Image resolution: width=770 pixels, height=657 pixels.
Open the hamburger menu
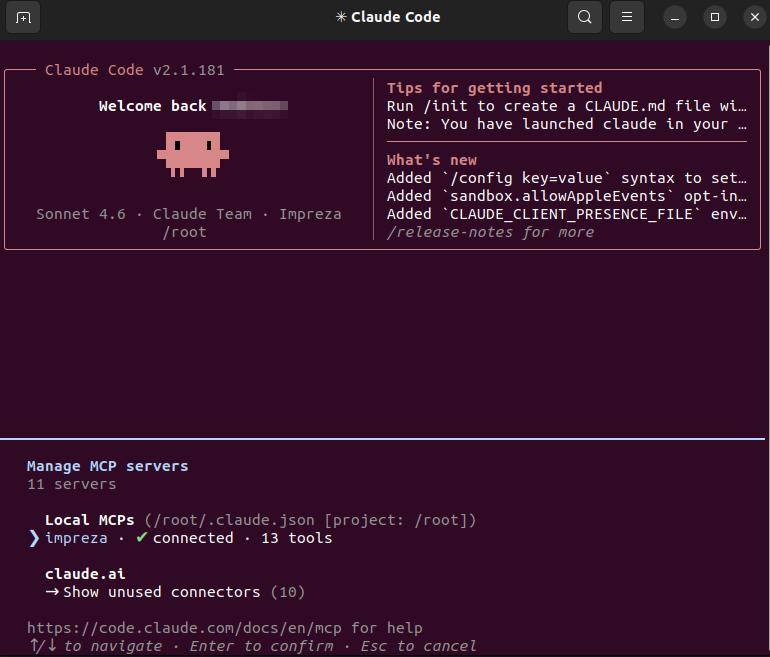pos(627,17)
